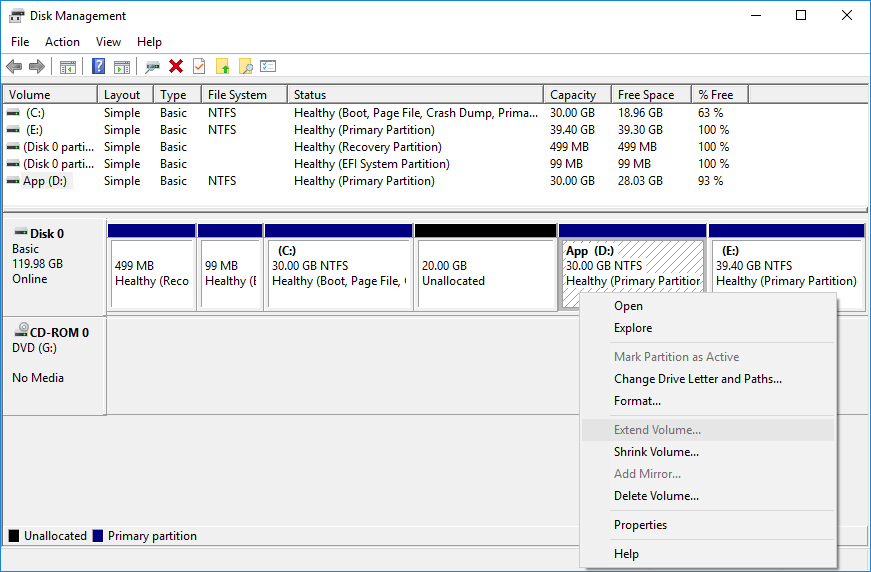Click the folder with magnifier icon
871x572 pixels.
[x=245, y=66]
